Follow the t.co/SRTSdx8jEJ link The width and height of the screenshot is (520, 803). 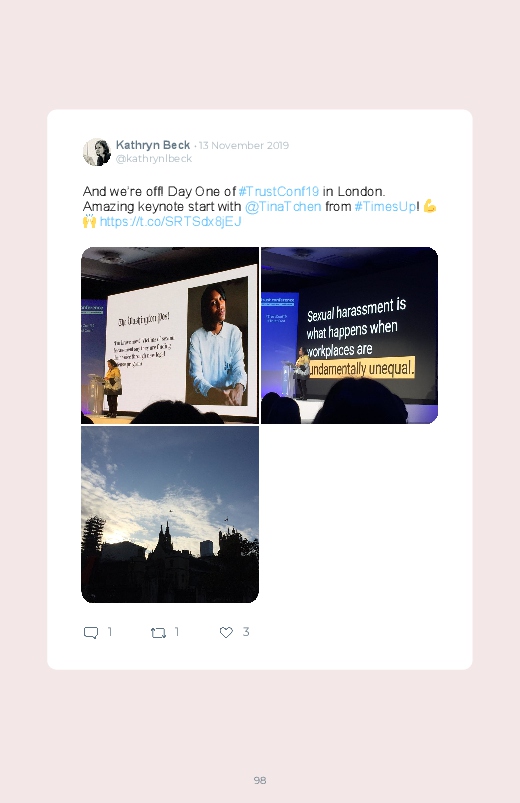(171, 221)
